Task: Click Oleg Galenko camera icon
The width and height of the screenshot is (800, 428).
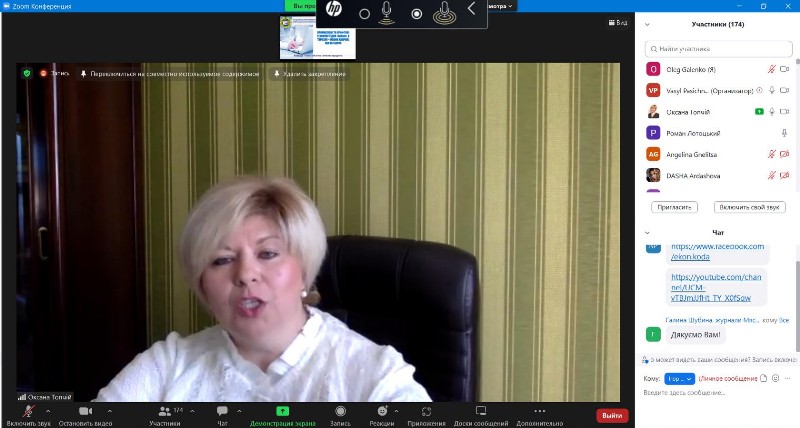Action: point(785,69)
